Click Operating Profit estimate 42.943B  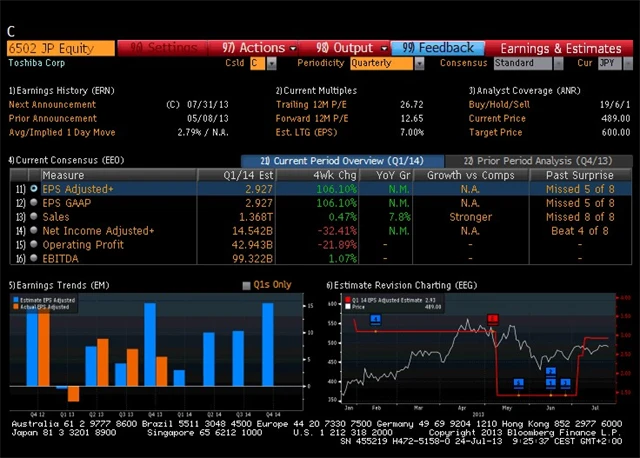point(252,245)
